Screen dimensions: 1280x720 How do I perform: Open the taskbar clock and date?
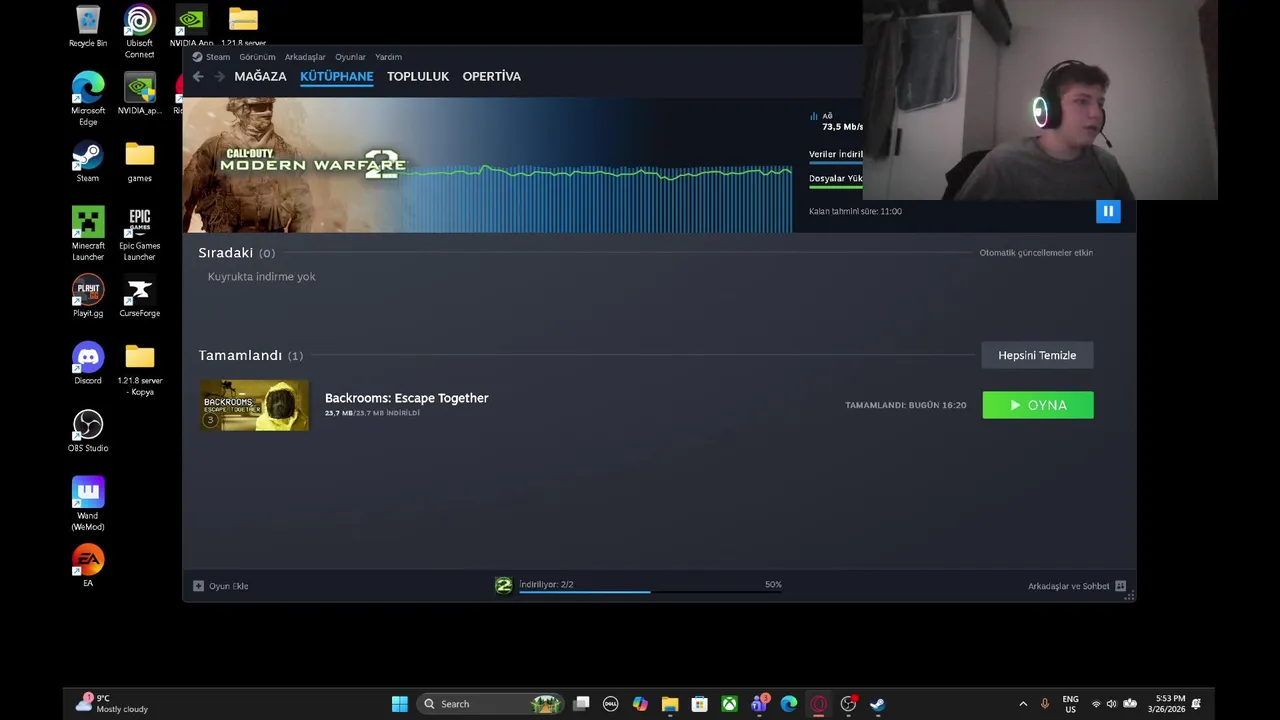tap(1166, 704)
